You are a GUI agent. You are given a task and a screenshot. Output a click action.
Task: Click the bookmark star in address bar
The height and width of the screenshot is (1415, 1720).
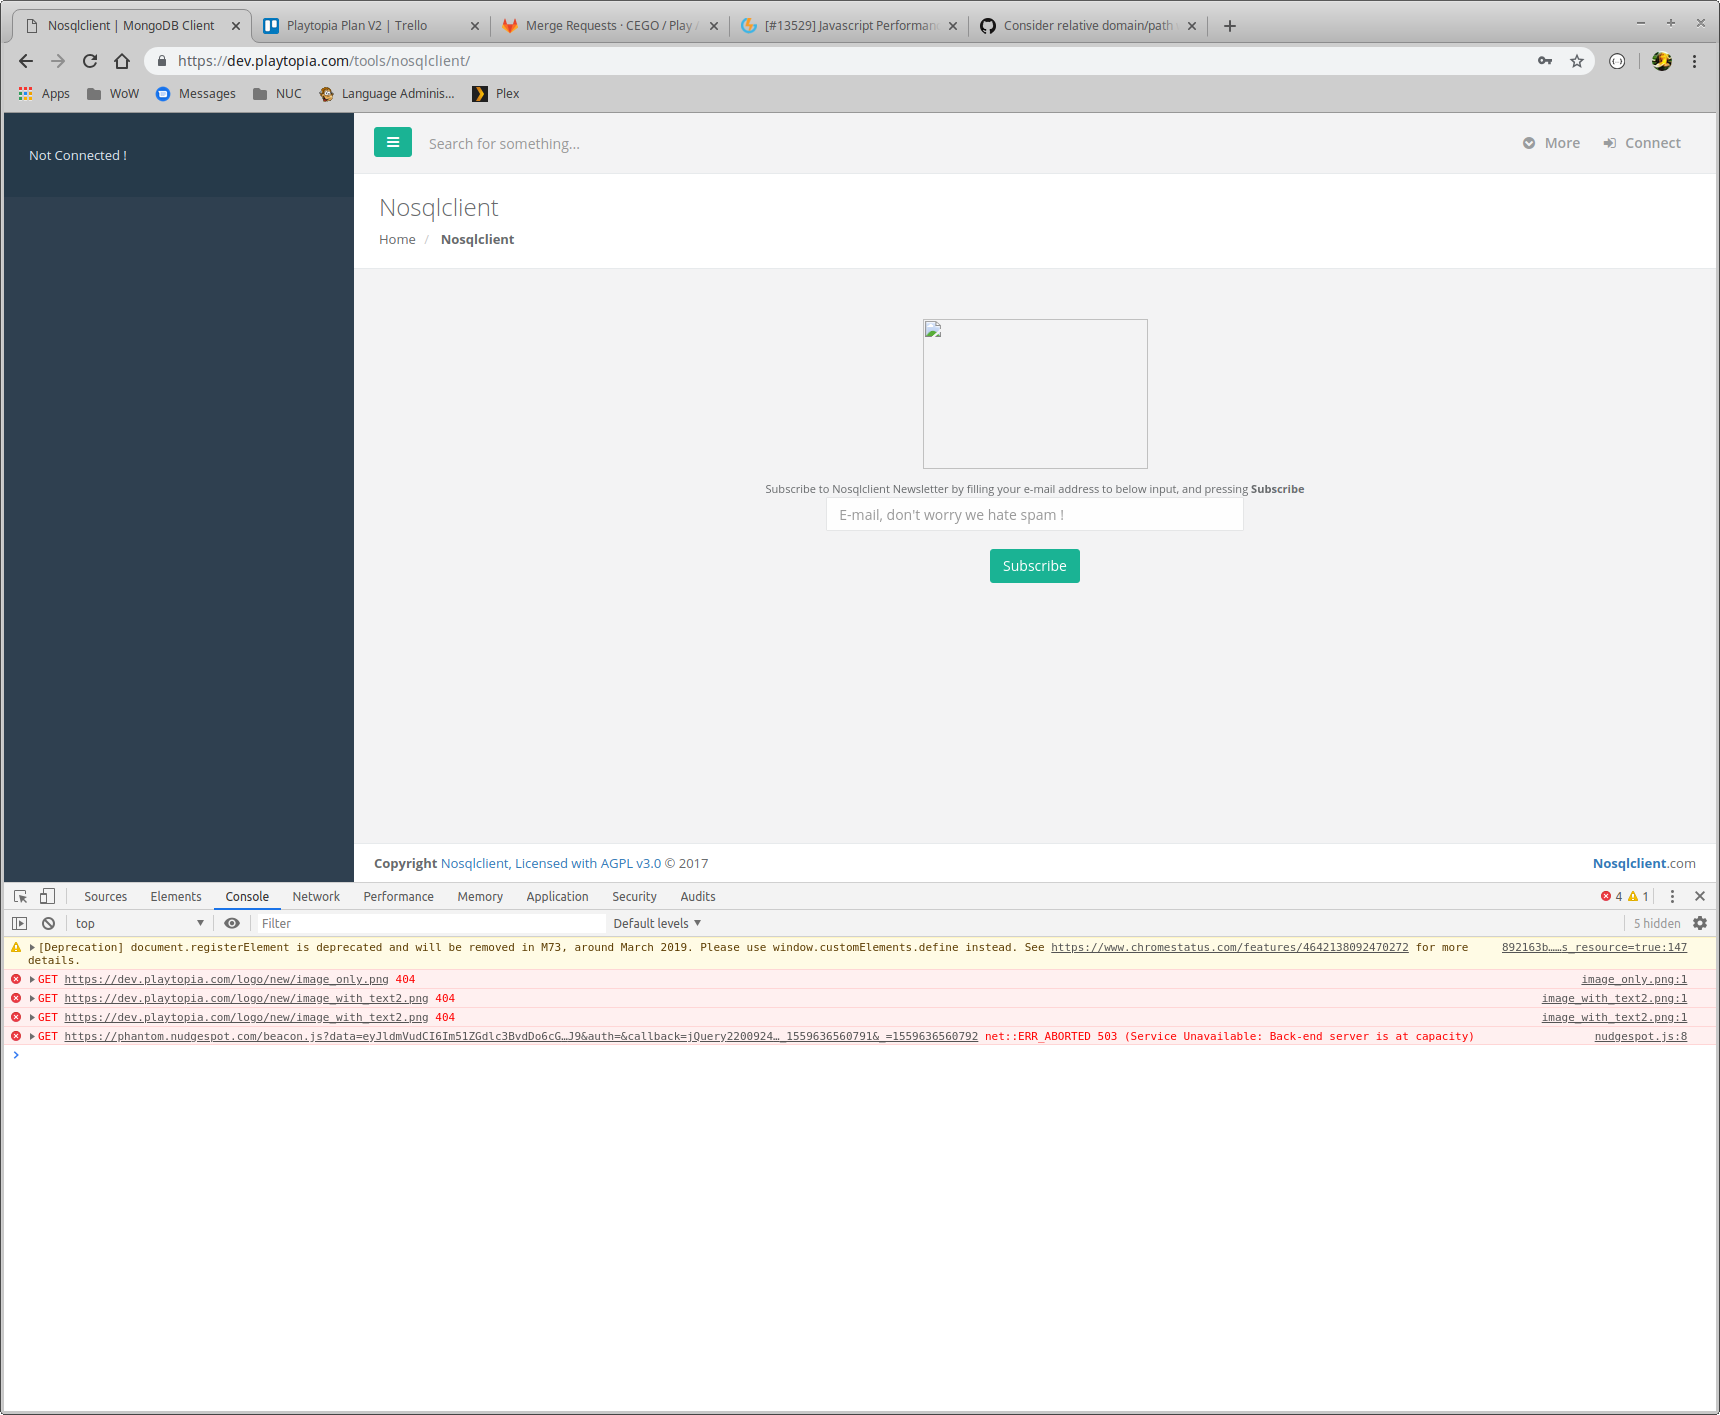[1578, 60]
